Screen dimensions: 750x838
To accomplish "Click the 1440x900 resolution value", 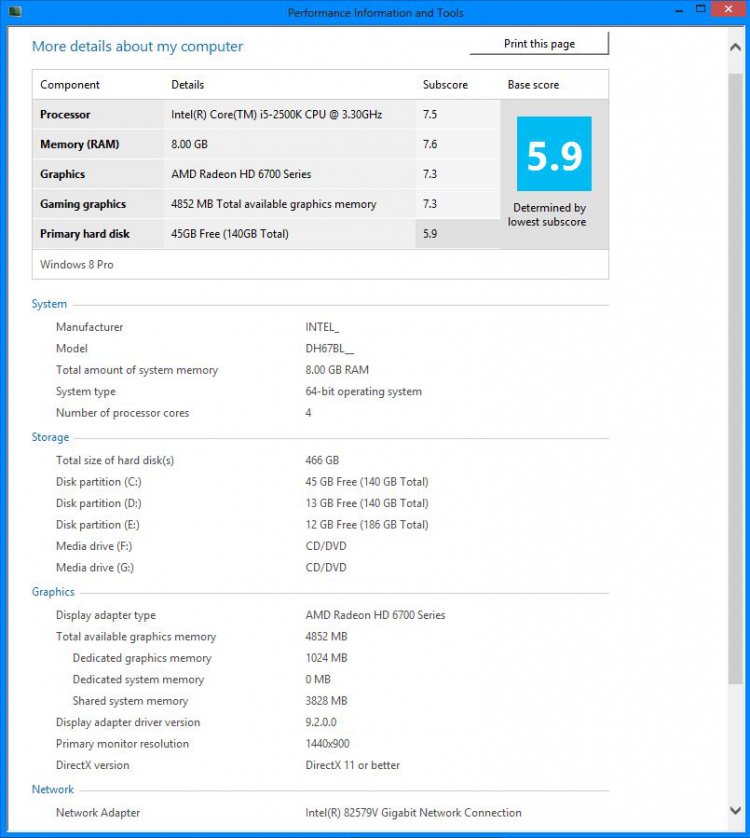I will pos(328,743).
